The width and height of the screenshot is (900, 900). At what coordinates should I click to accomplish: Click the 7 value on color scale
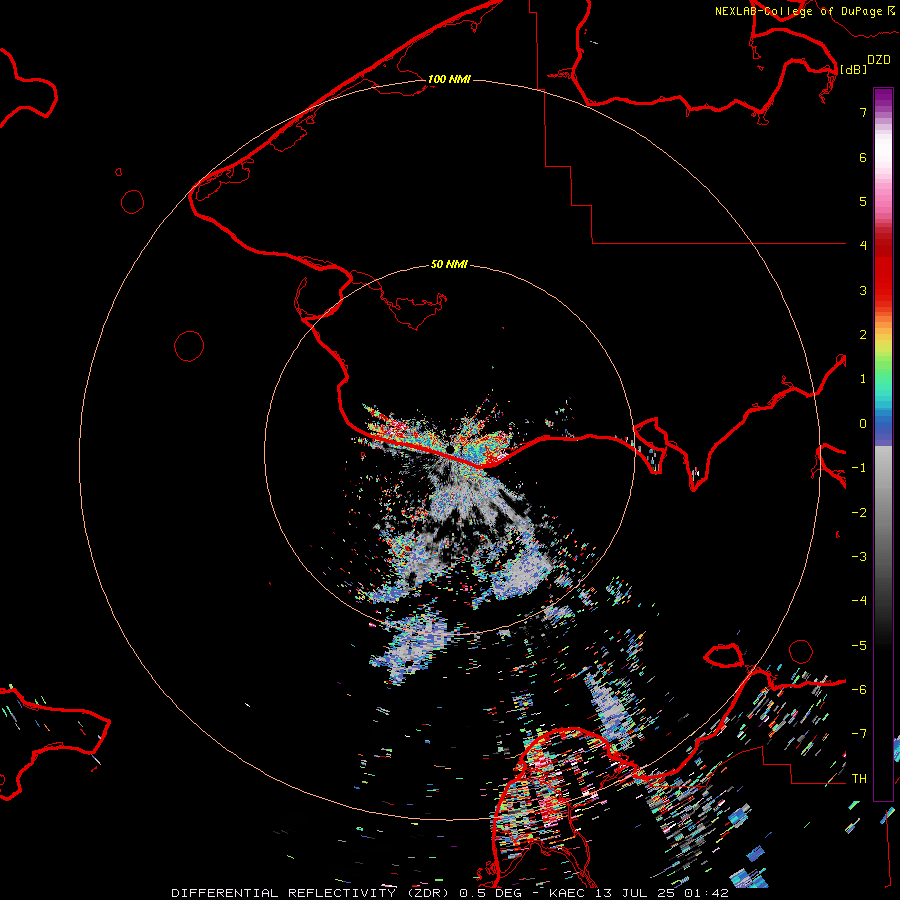tap(863, 112)
